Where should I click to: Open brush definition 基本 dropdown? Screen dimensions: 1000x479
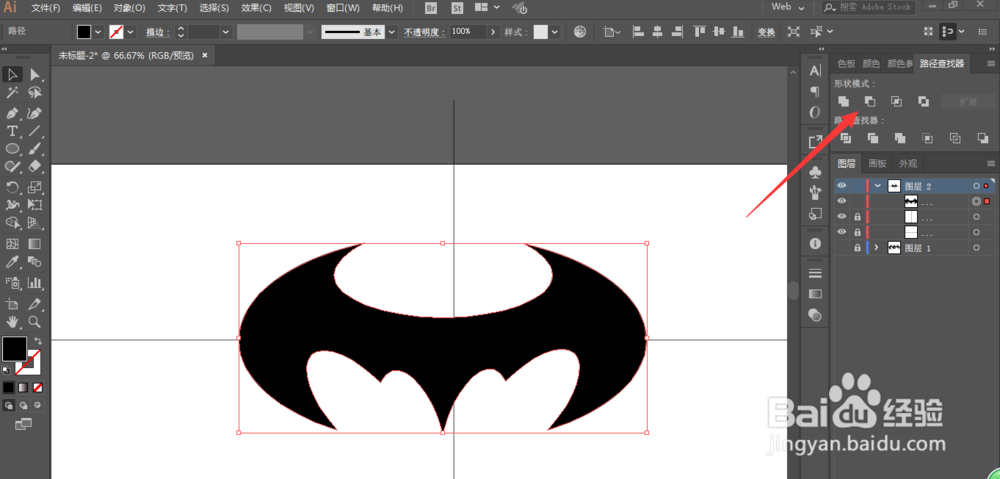392,32
